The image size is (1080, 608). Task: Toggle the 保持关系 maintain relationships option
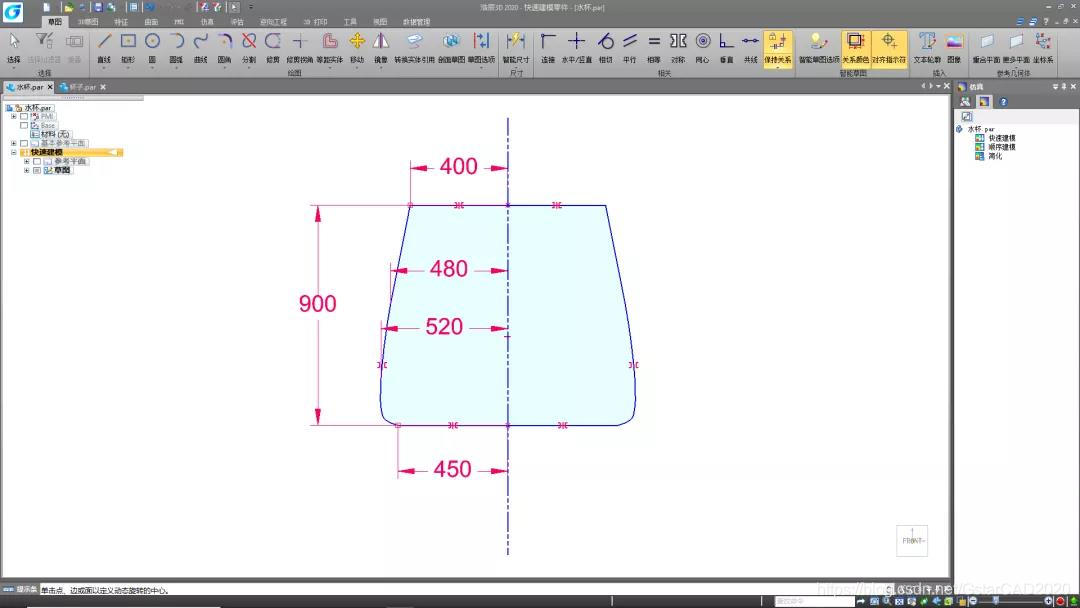coord(778,48)
